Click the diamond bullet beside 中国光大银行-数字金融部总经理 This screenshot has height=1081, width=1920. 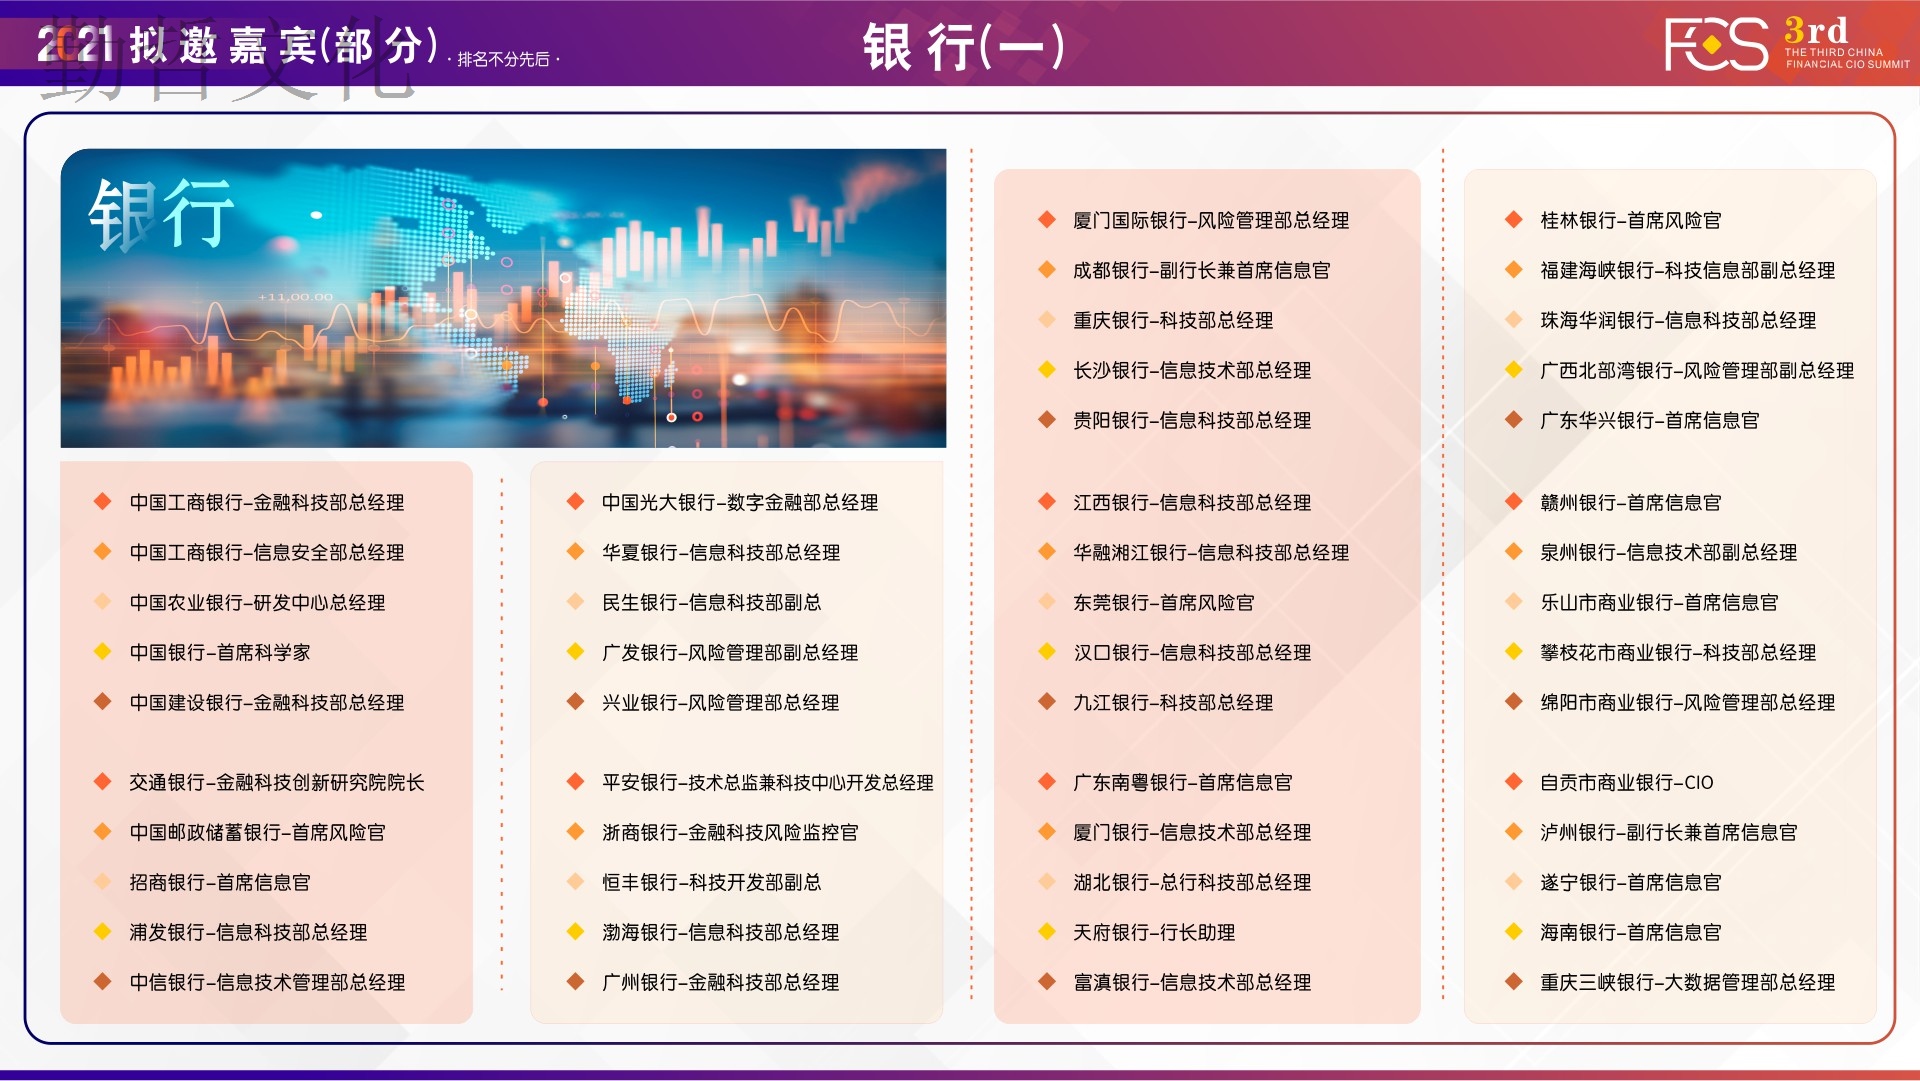pos(575,501)
